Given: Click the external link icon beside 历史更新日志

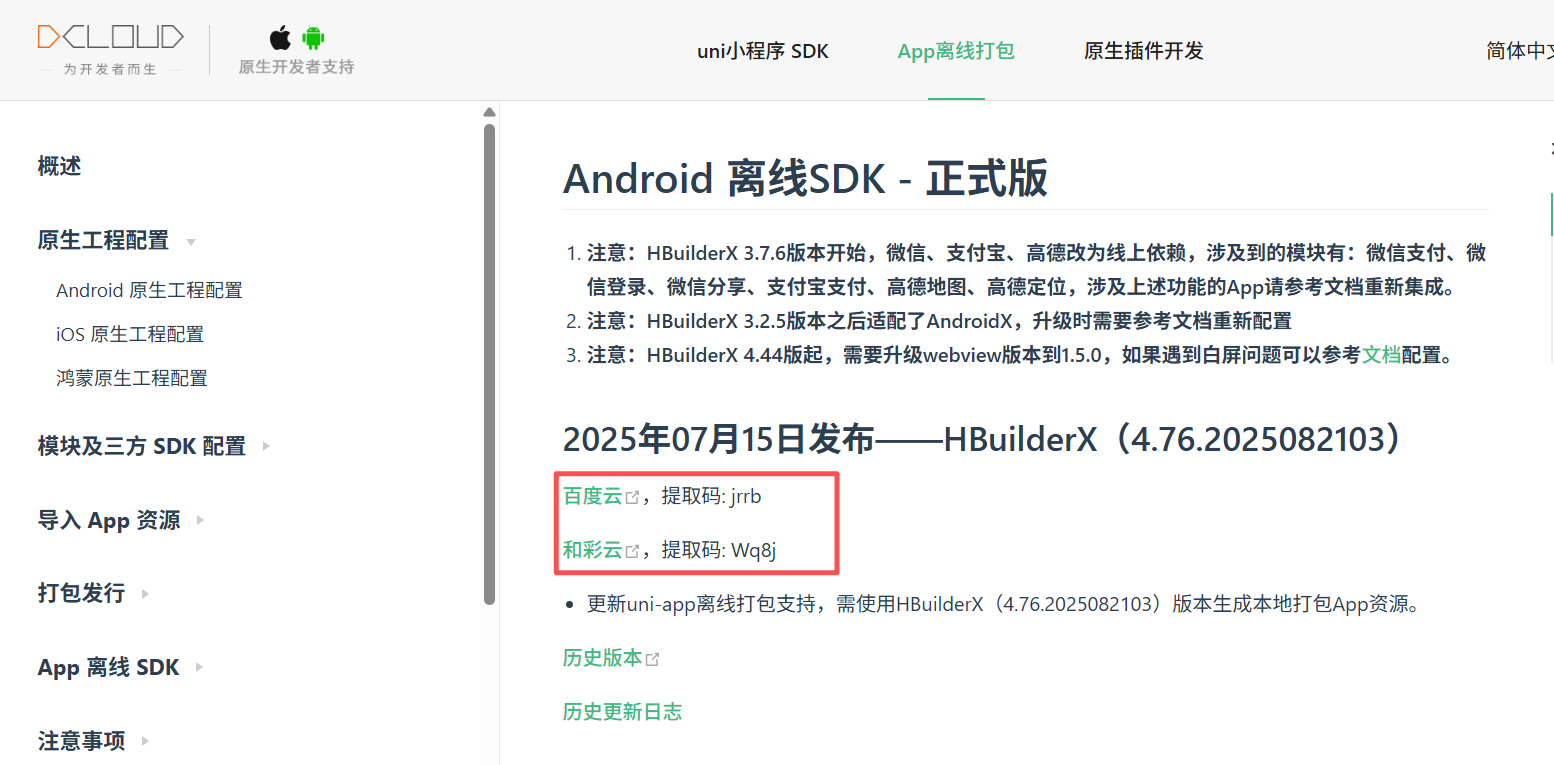Looking at the screenshot, I should (692, 711).
